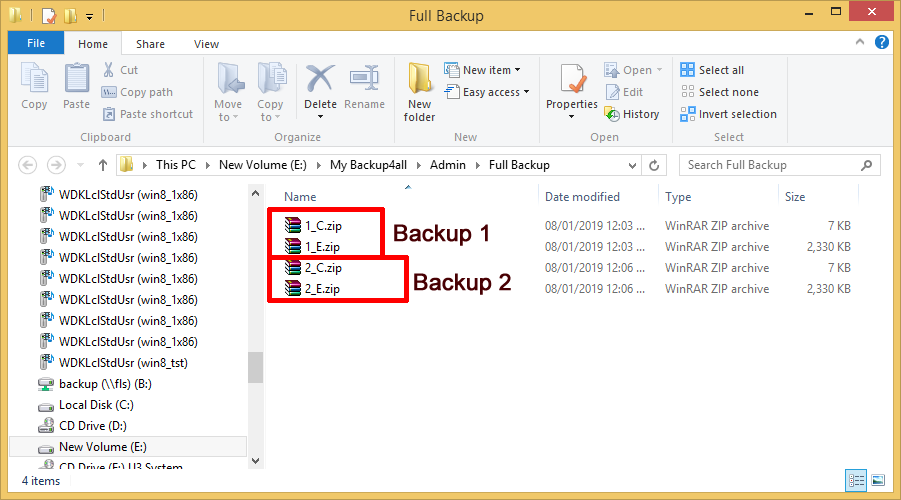Click Select none
This screenshot has height=500, width=901.
(719, 92)
